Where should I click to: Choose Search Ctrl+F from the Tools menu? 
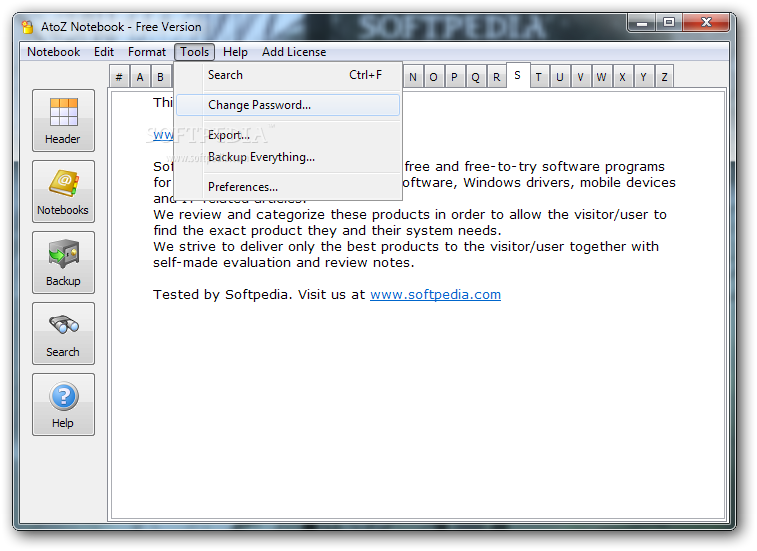pyautogui.click(x=288, y=75)
